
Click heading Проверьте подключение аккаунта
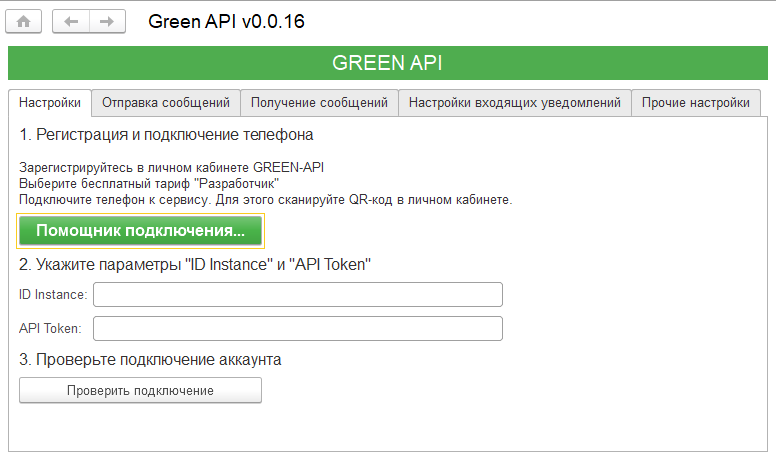coord(150,359)
